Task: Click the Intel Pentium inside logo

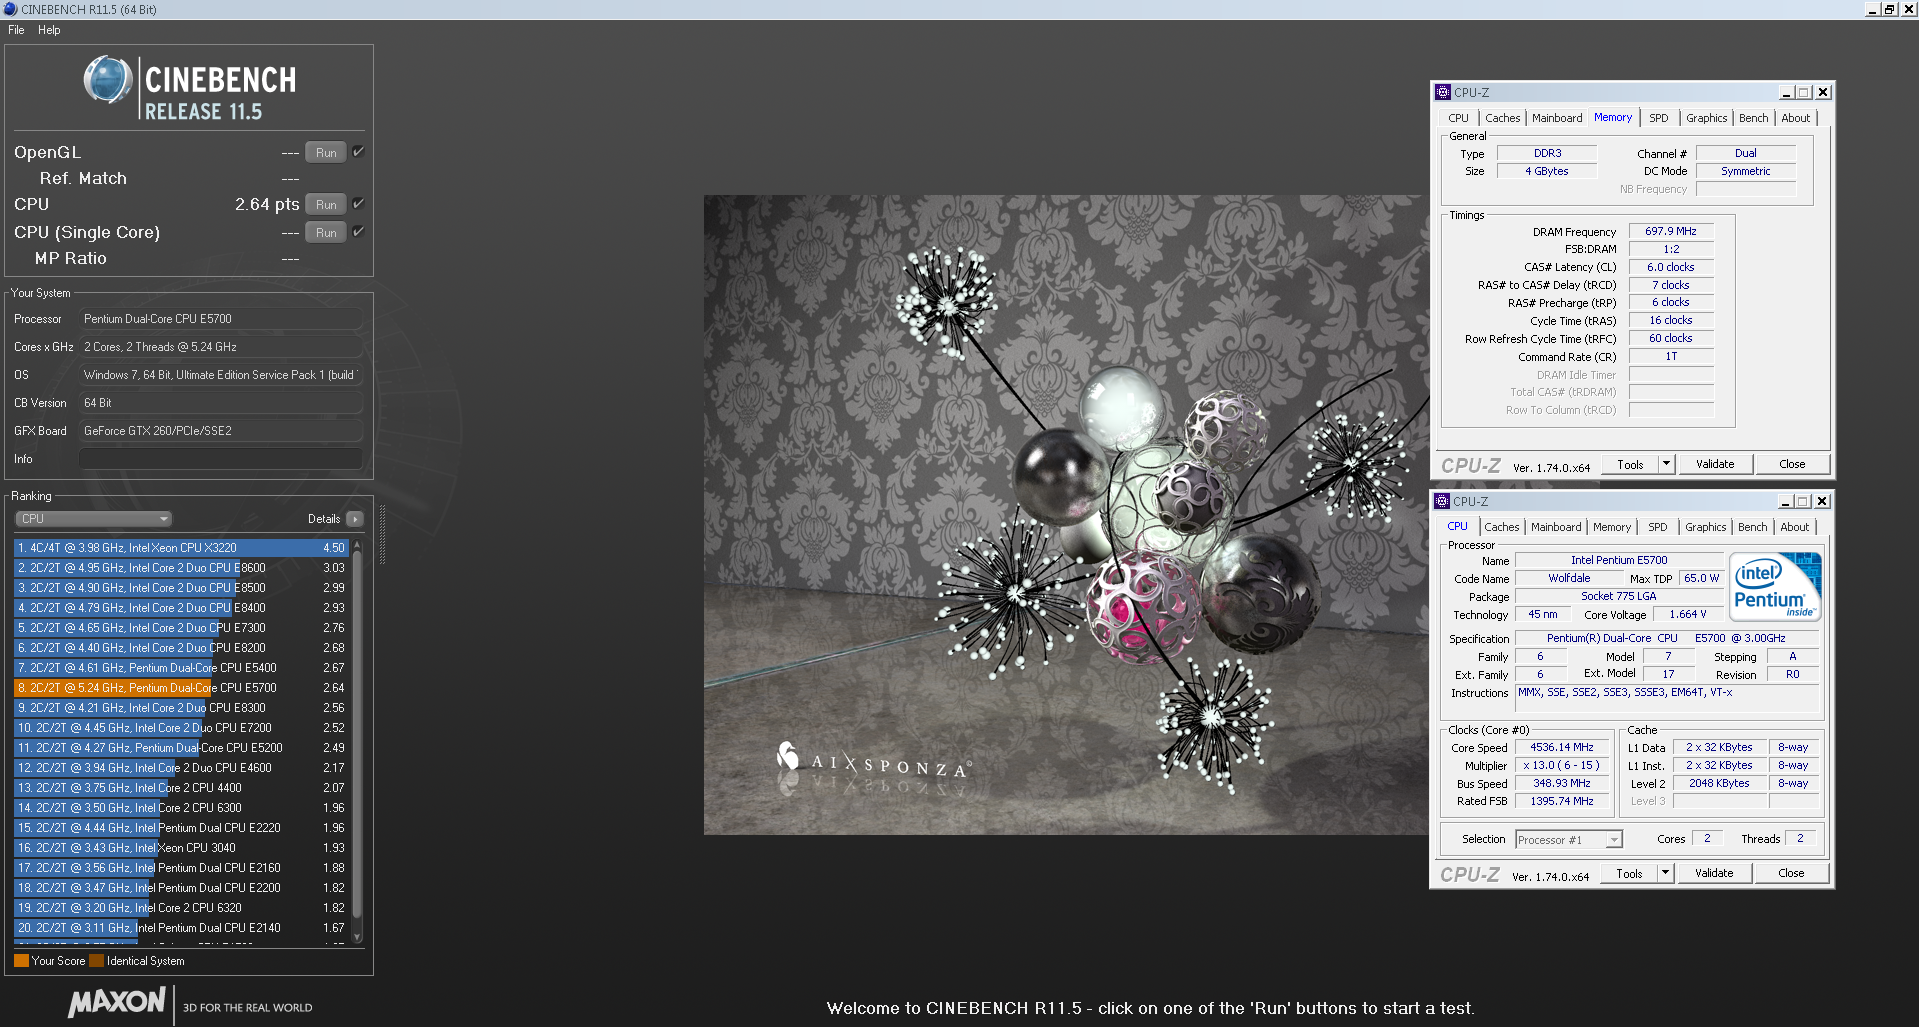Action: pyautogui.click(x=1776, y=588)
